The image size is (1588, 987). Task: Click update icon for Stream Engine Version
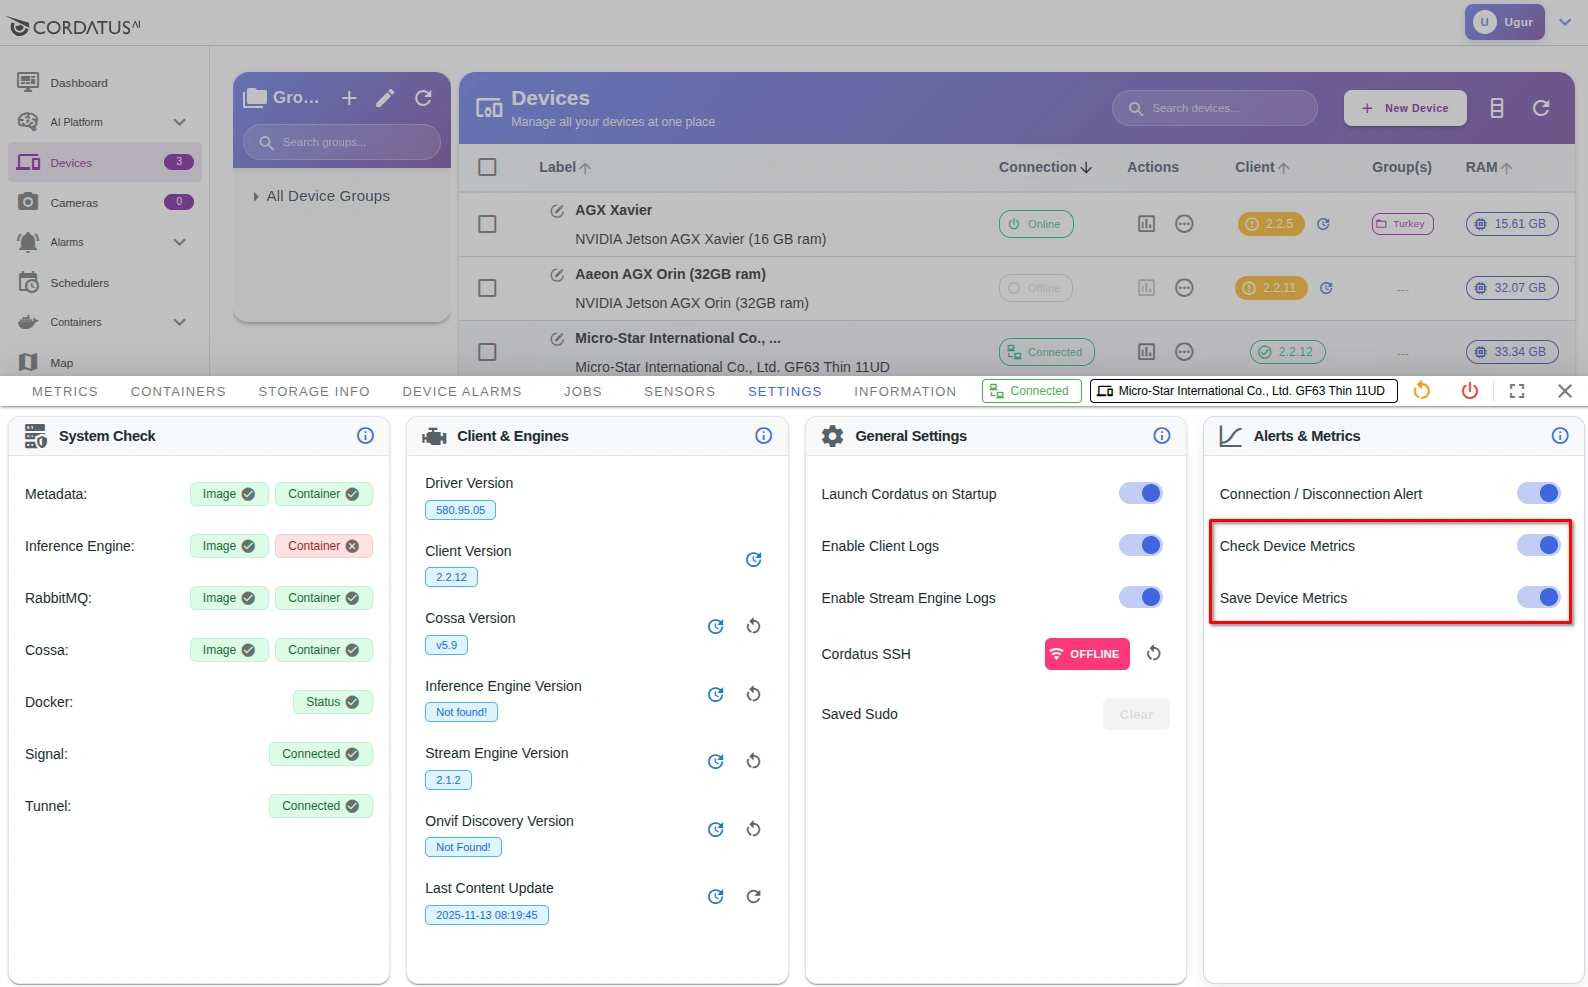716,762
